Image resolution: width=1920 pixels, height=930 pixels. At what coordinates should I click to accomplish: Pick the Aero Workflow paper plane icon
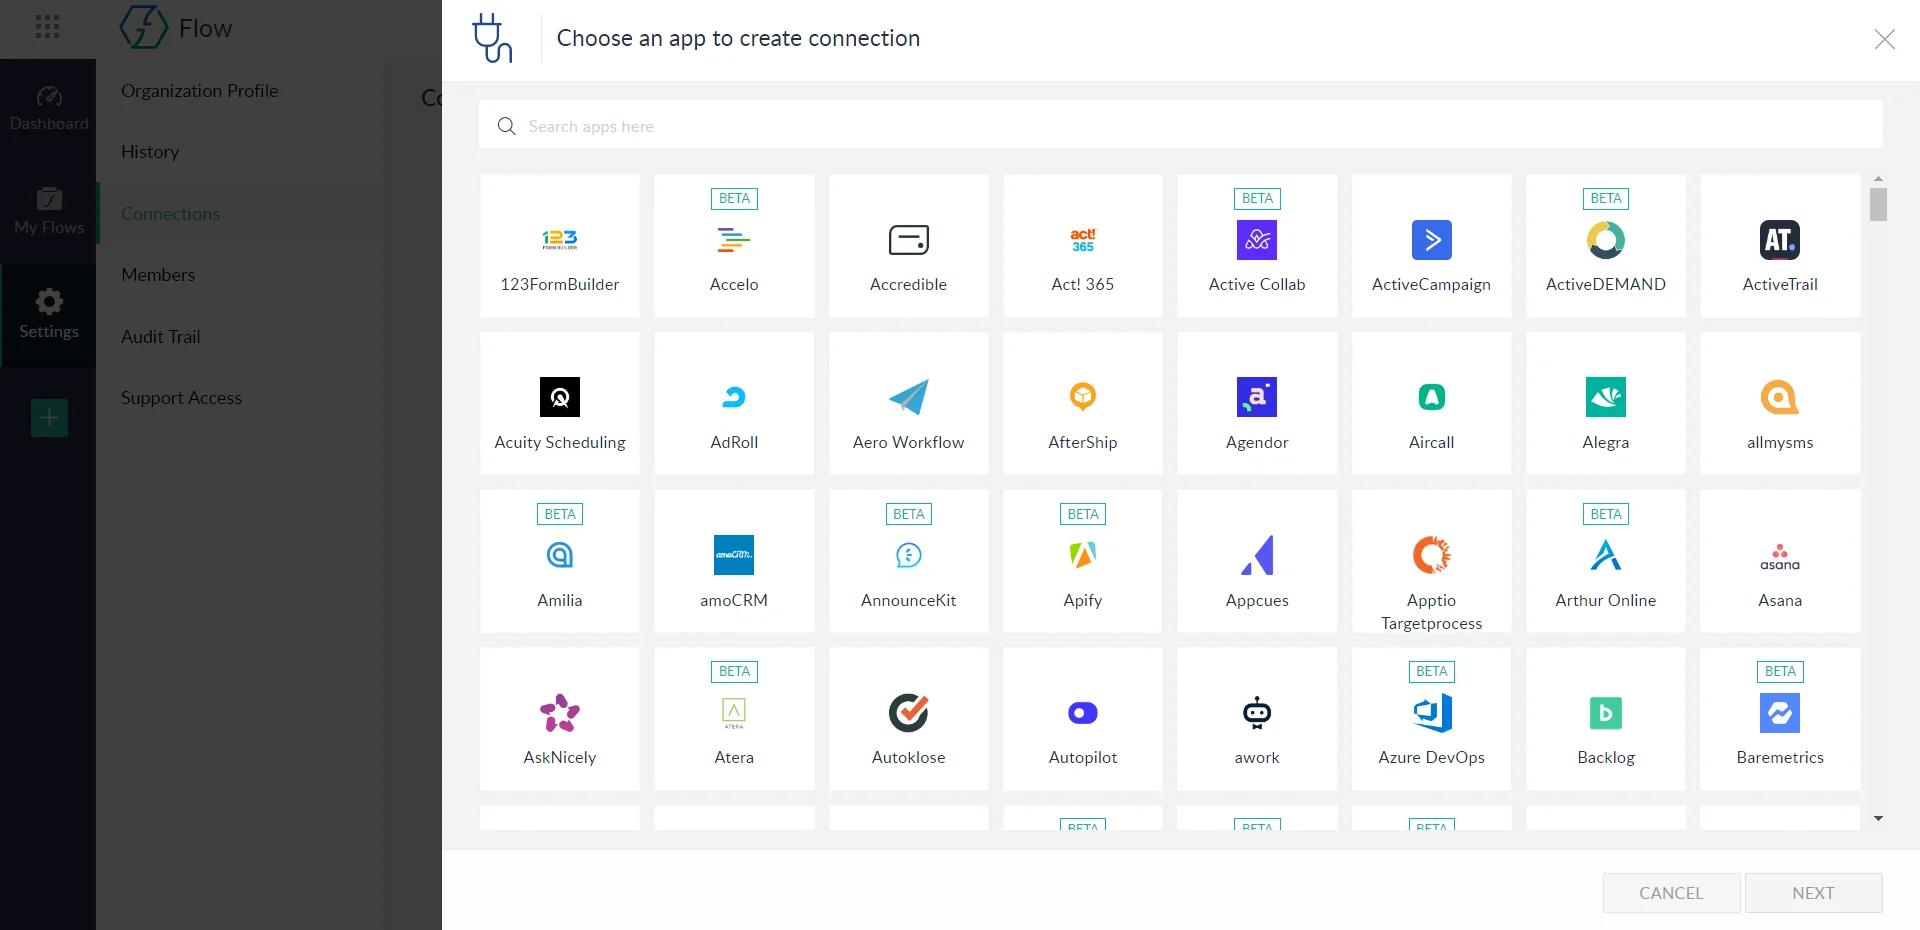tap(908, 397)
